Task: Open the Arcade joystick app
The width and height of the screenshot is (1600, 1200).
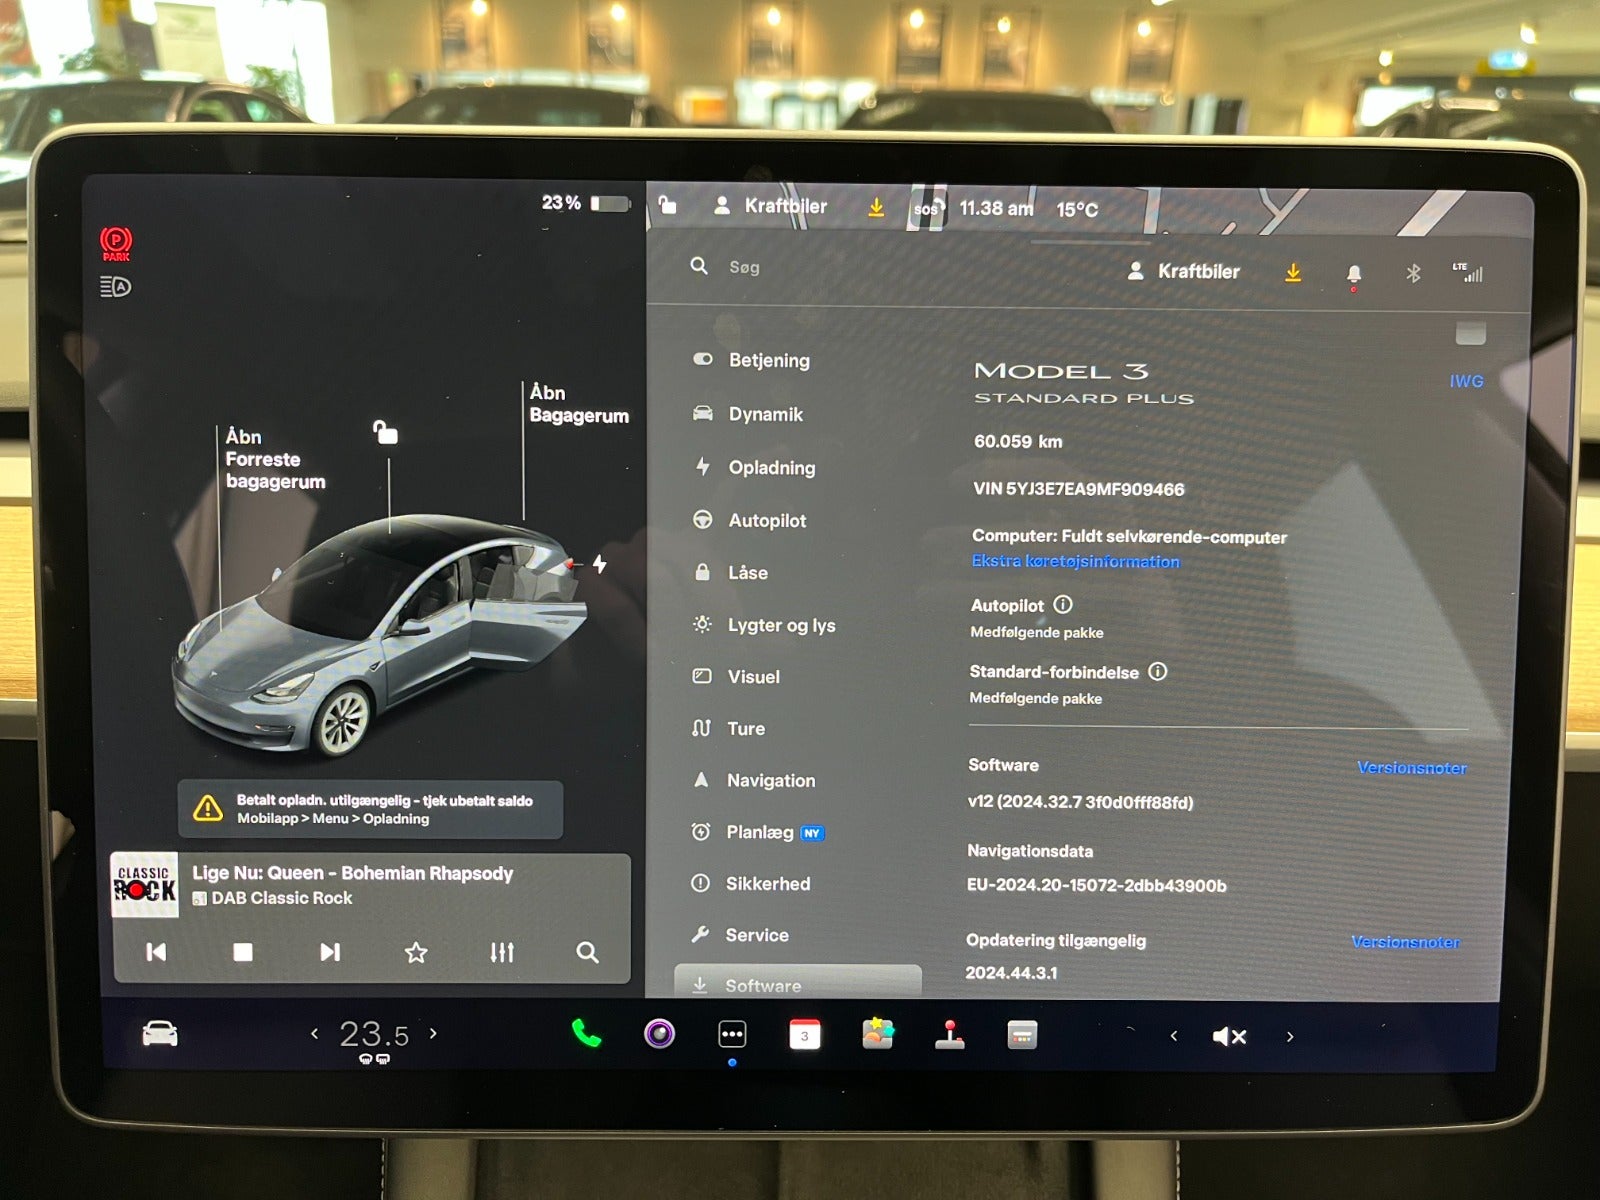Action: (x=950, y=1034)
